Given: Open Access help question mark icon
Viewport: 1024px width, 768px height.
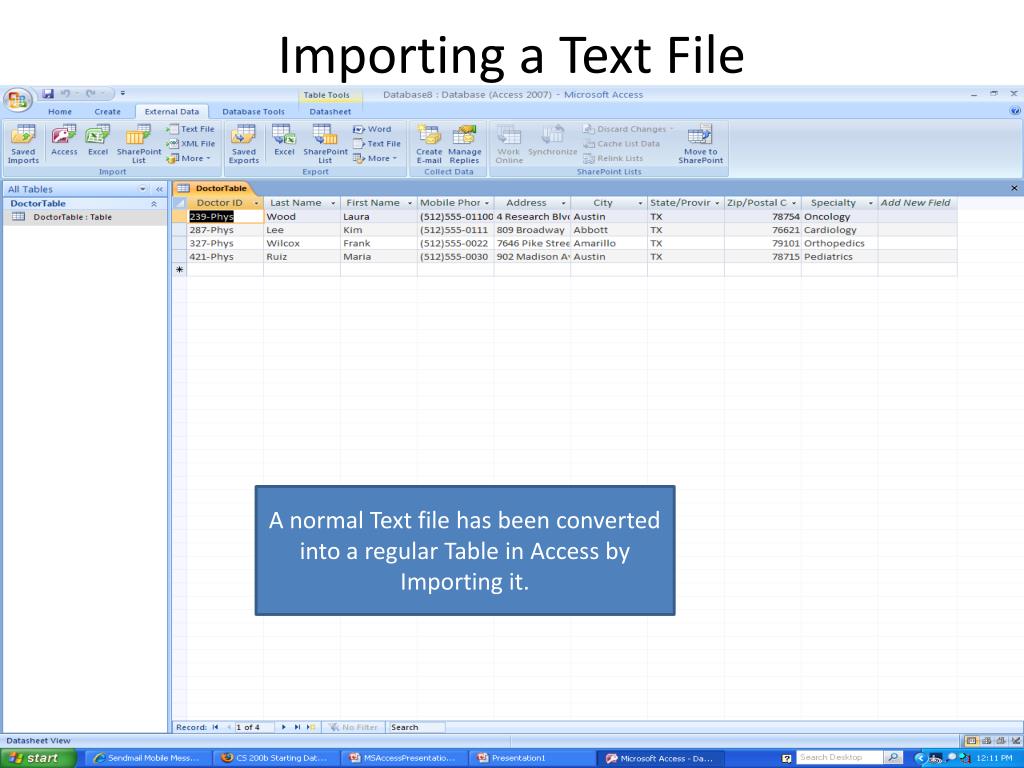Looking at the screenshot, I should [x=1015, y=111].
